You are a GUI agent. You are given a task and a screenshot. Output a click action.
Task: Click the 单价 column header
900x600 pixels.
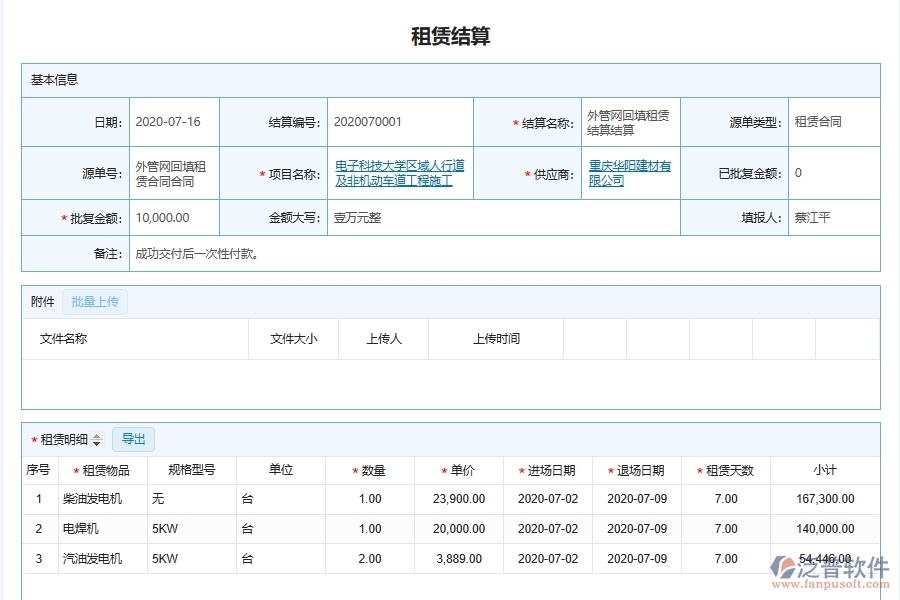tap(455, 470)
